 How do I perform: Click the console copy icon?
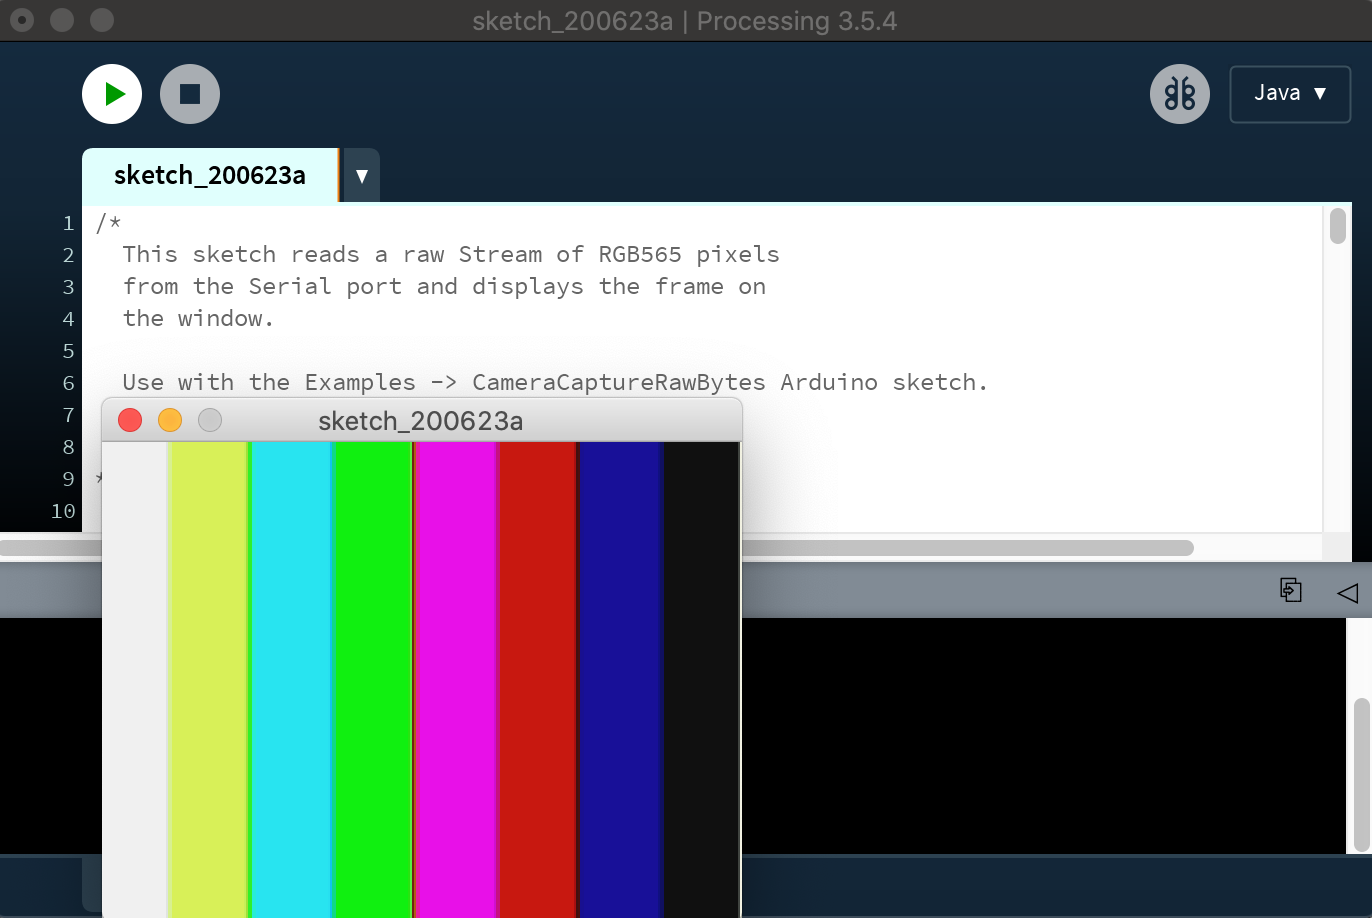tap(1290, 590)
